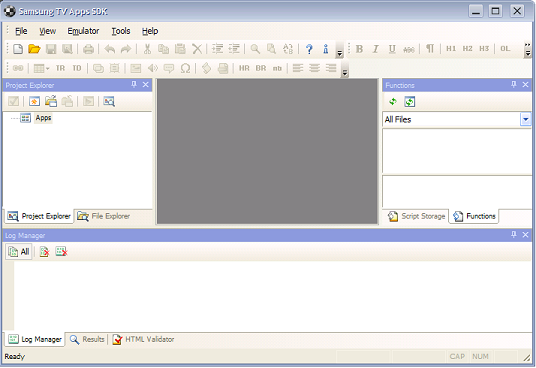The image size is (536, 368).
Task: Align text right
Action: (x=331, y=68)
